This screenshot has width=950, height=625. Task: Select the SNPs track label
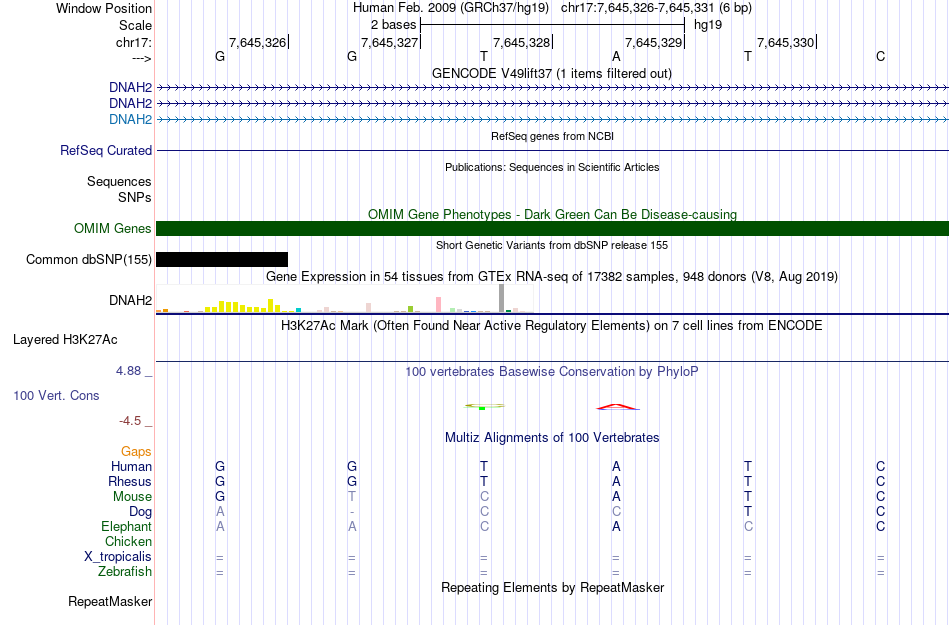pos(135,197)
